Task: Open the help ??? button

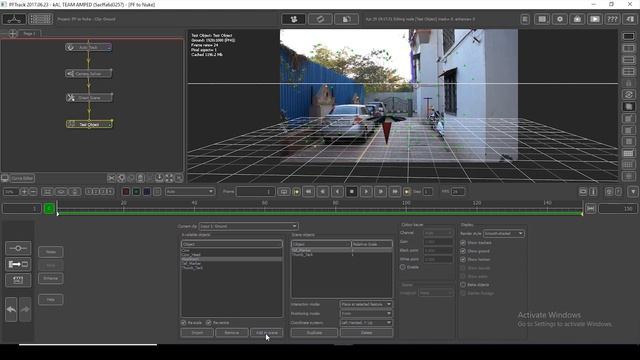Action: 612,19
